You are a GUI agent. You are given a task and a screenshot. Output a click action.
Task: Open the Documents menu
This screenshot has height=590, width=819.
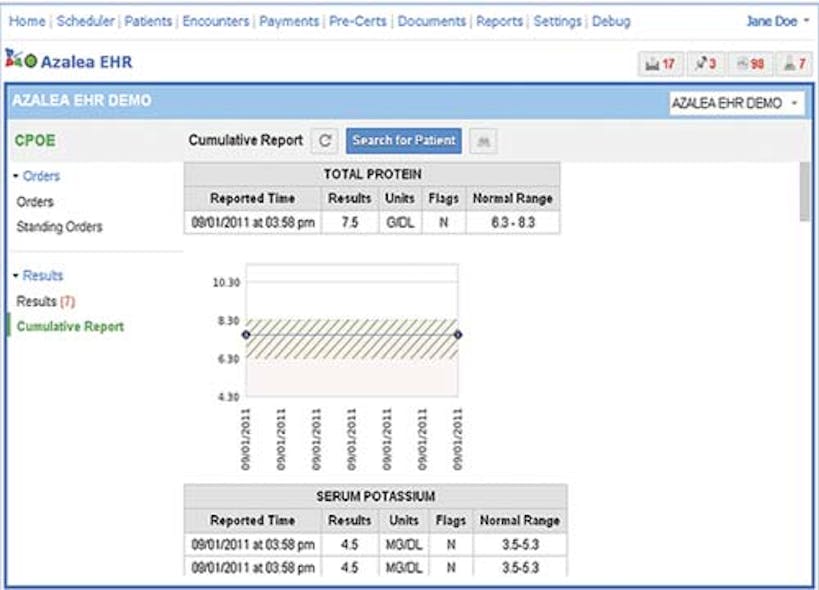(431, 21)
